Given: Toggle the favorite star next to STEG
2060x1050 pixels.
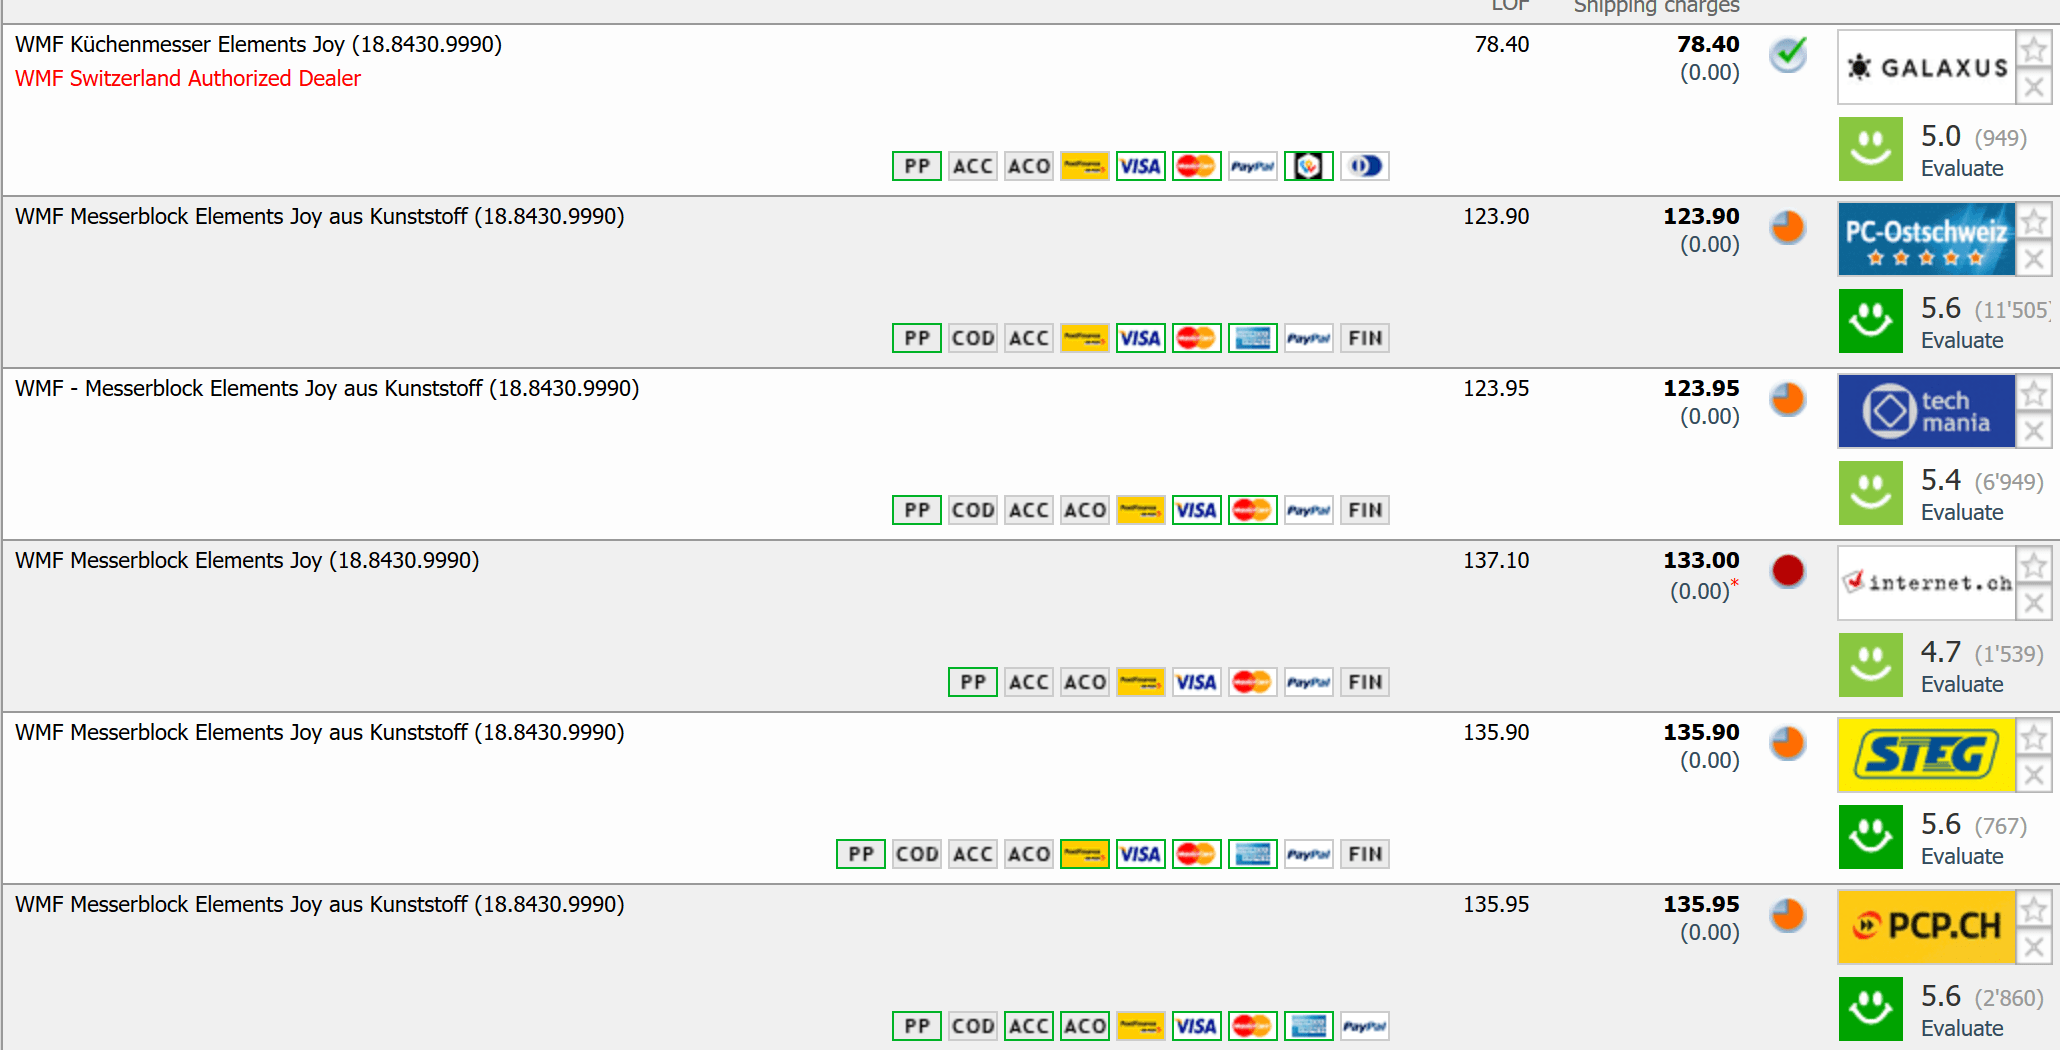Looking at the screenshot, I should point(2033,737).
